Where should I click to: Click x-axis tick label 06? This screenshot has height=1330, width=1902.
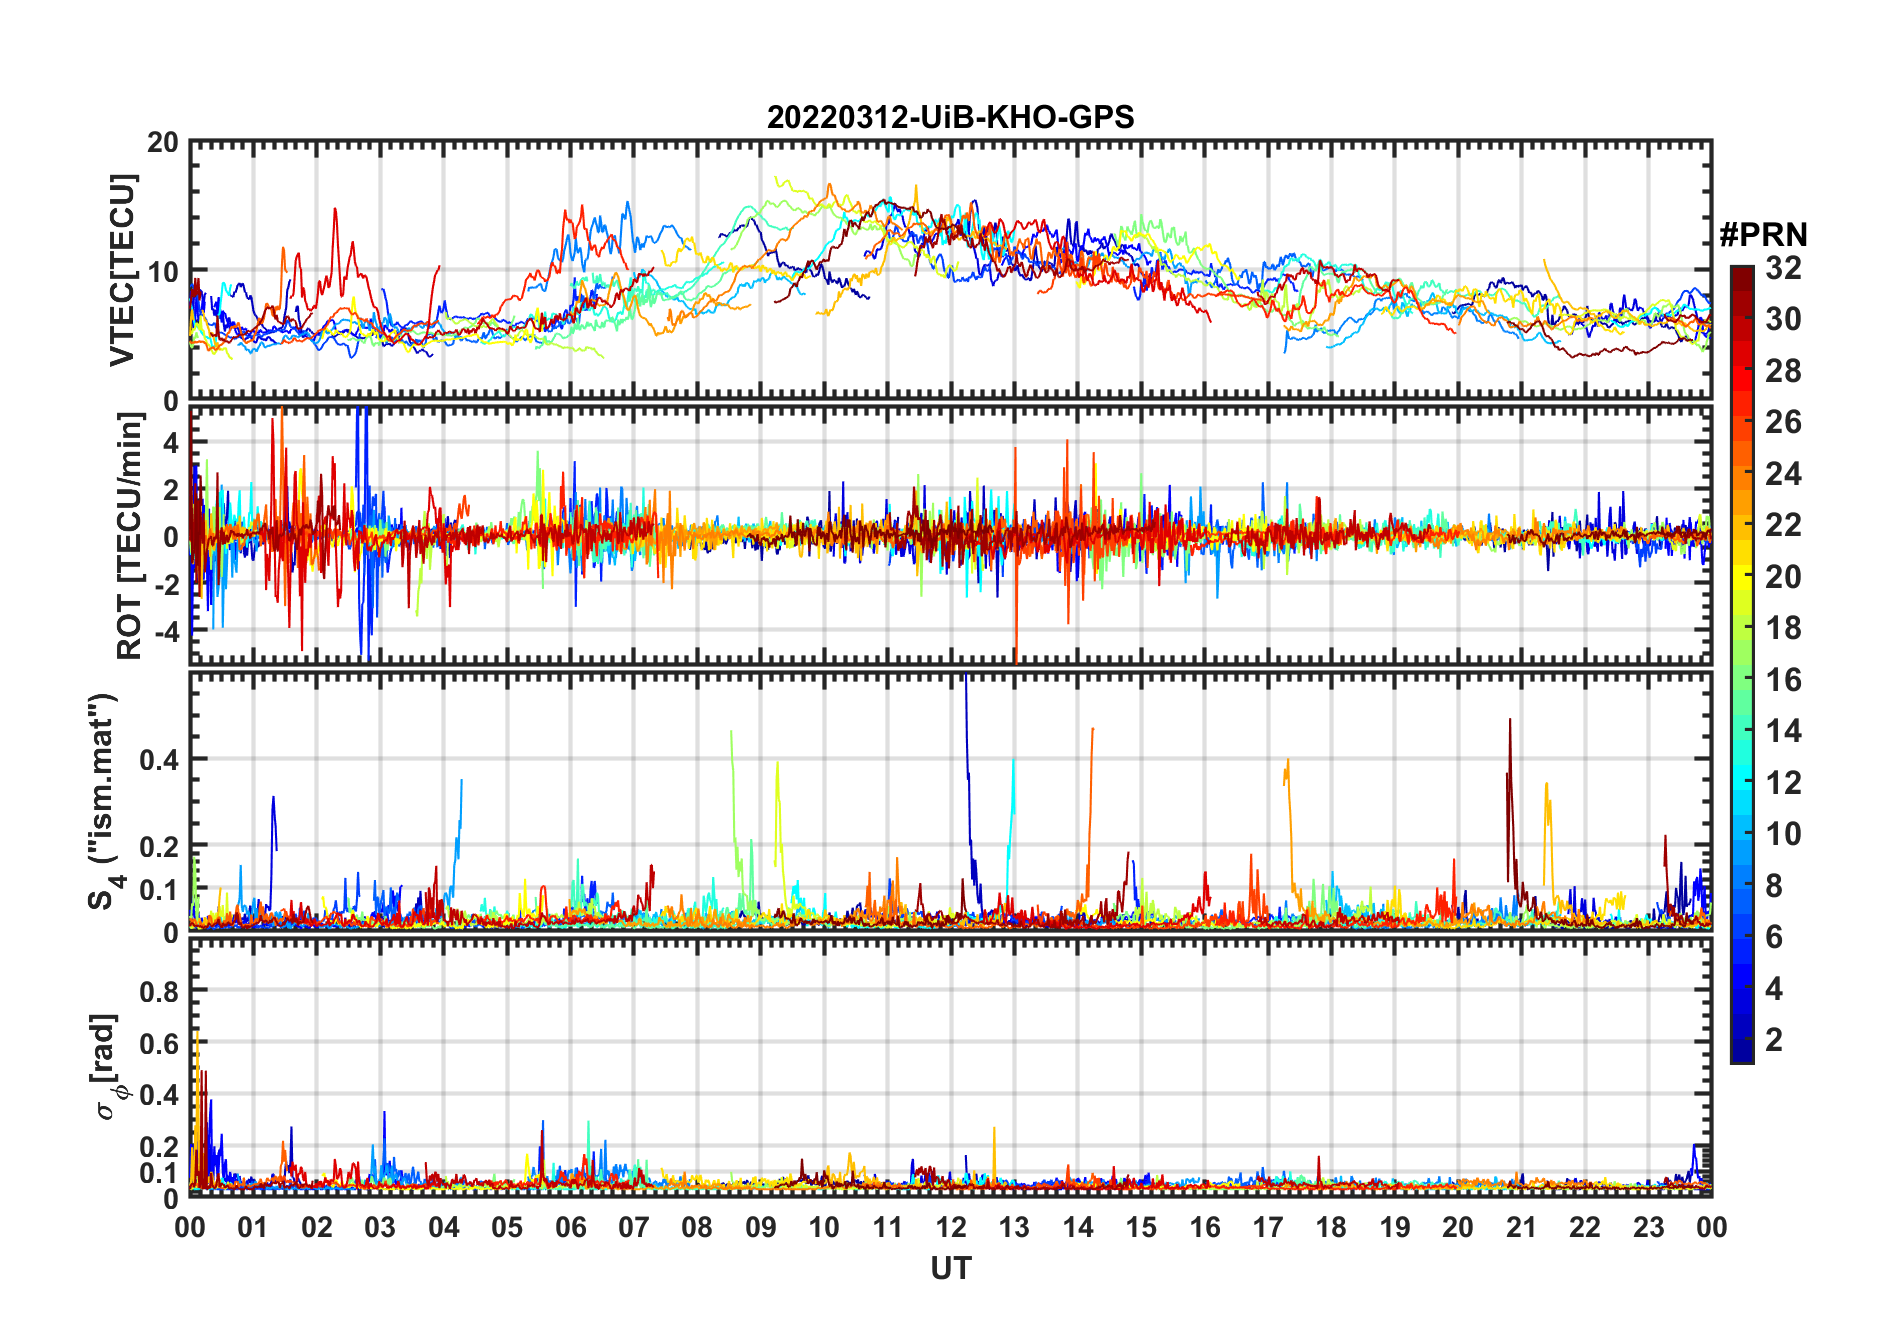(570, 1227)
